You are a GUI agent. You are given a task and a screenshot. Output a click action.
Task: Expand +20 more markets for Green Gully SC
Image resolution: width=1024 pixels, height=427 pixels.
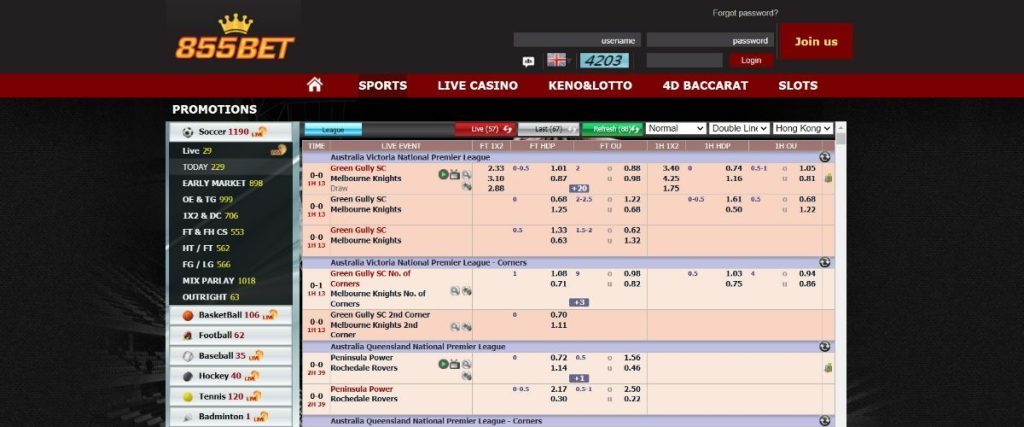pyautogui.click(x=579, y=188)
